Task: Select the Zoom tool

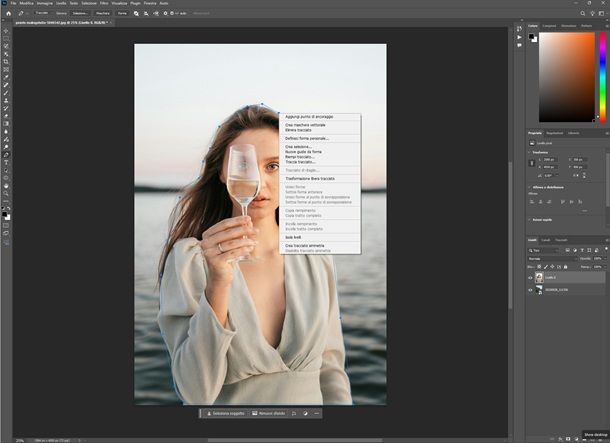Action: coord(6,193)
